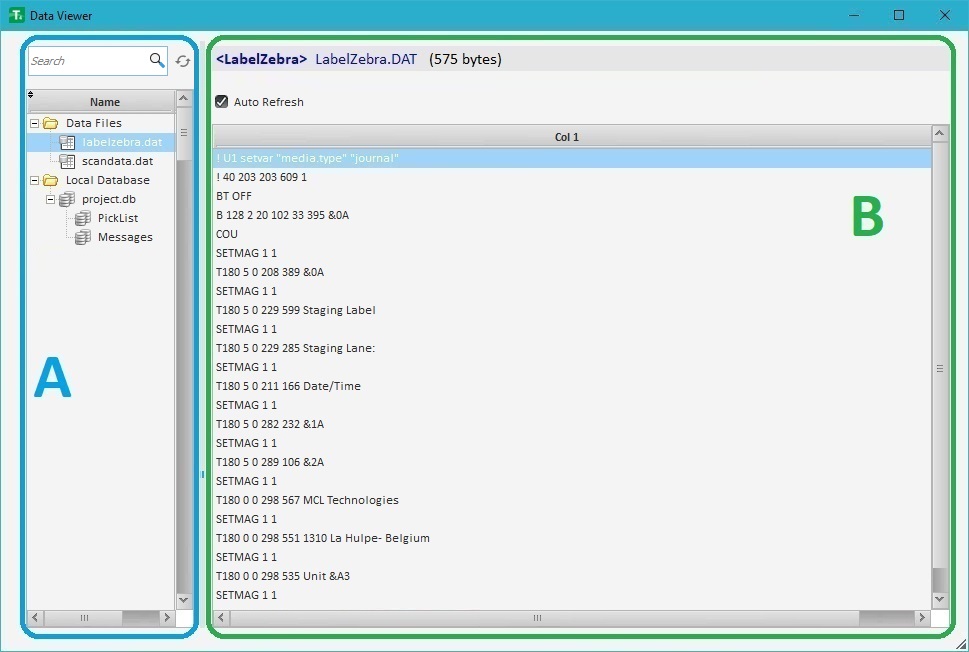The width and height of the screenshot is (969, 652).
Task: Click the Messages table icon
Action: [x=83, y=237]
